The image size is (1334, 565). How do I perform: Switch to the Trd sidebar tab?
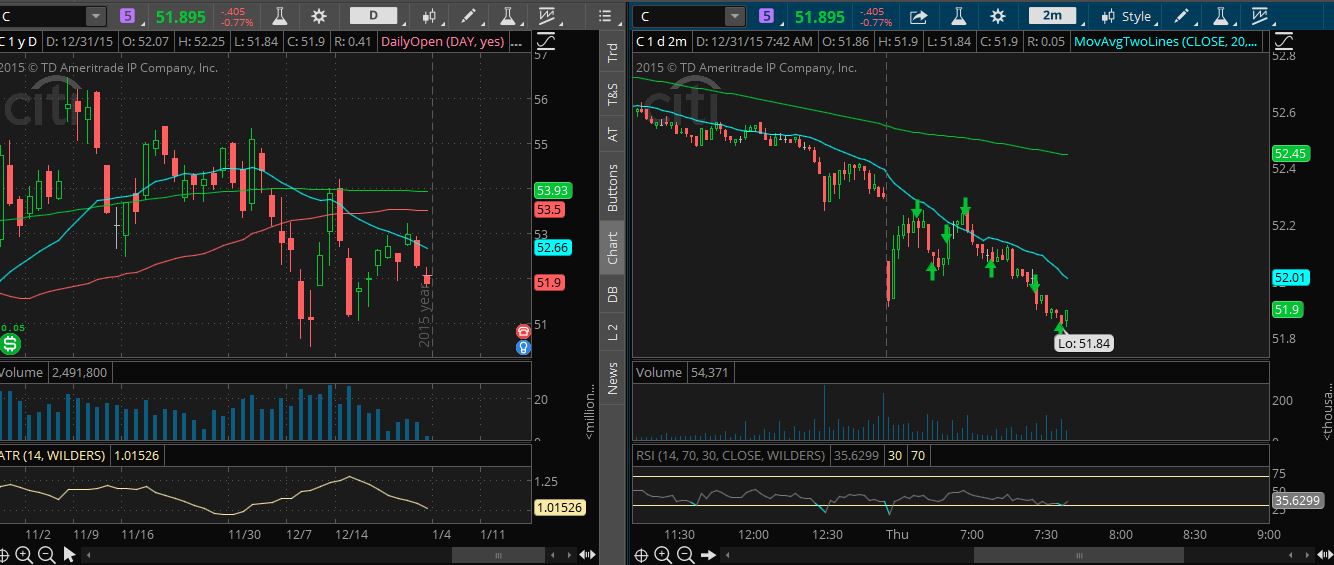pos(613,53)
